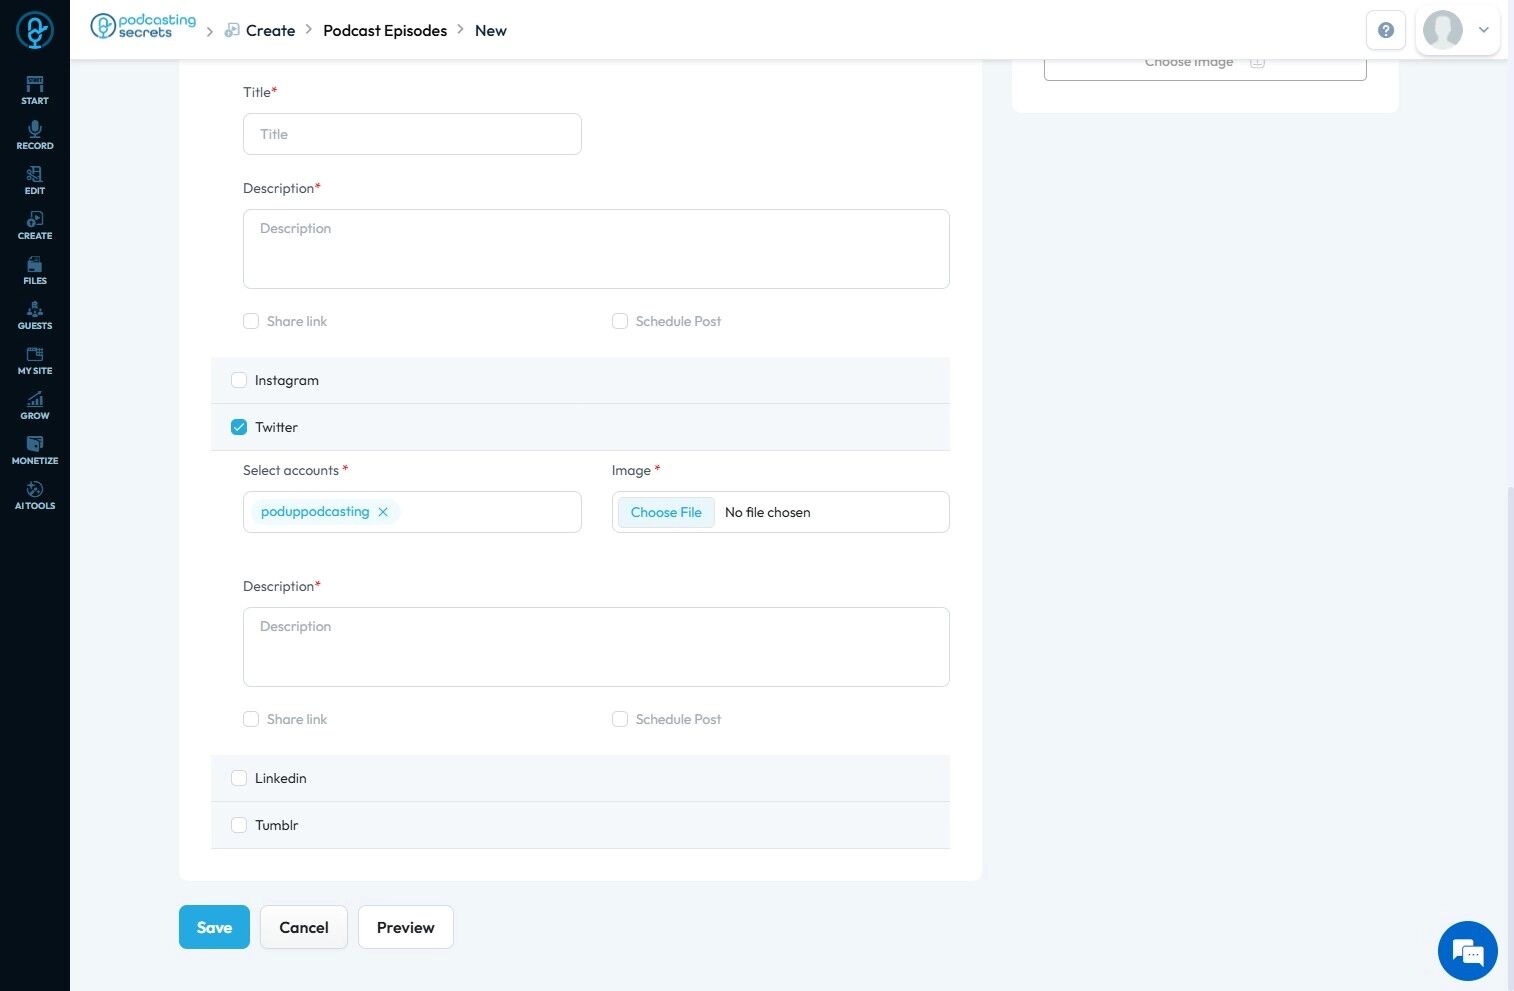Image resolution: width=1514 pixels, height=991 pixels.
Task: Tick the Linkedin checkbox
Action: 239,778
